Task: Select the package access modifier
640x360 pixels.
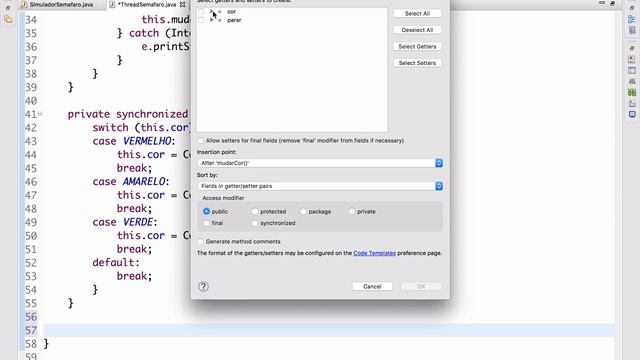Action: pyautogui.click(x=303, y=211)
